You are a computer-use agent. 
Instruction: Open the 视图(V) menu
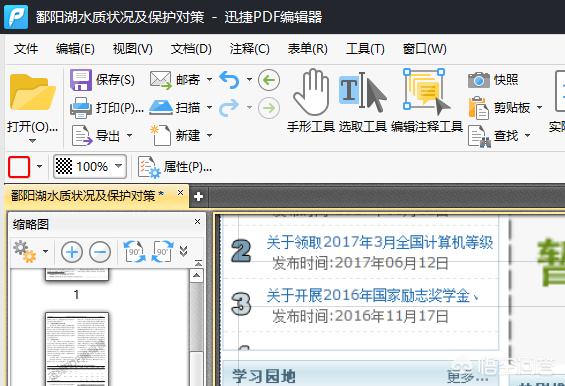(133, 49)
